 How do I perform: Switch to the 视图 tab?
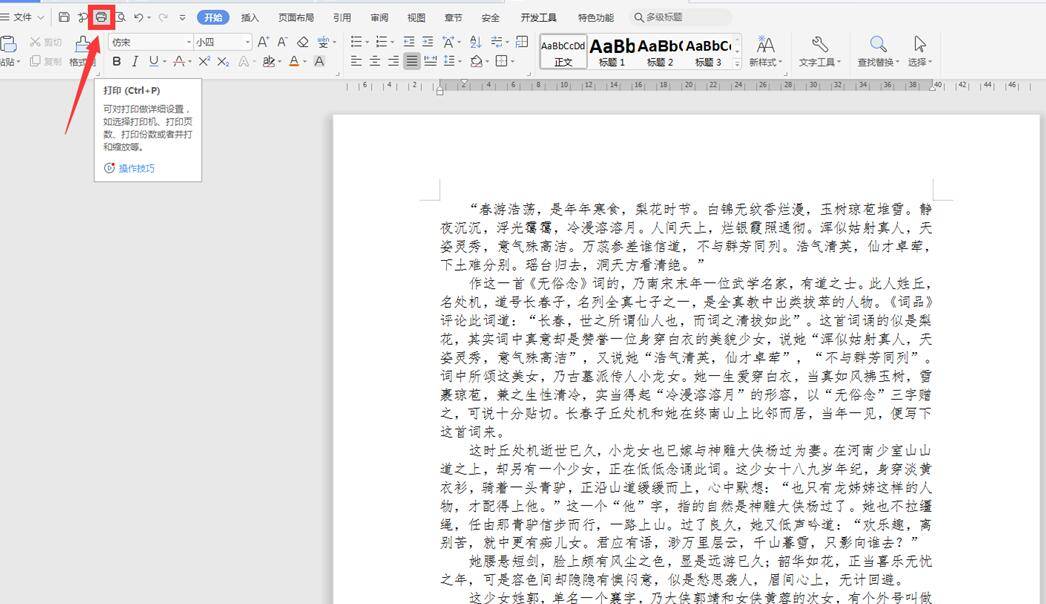pos(416,17)
